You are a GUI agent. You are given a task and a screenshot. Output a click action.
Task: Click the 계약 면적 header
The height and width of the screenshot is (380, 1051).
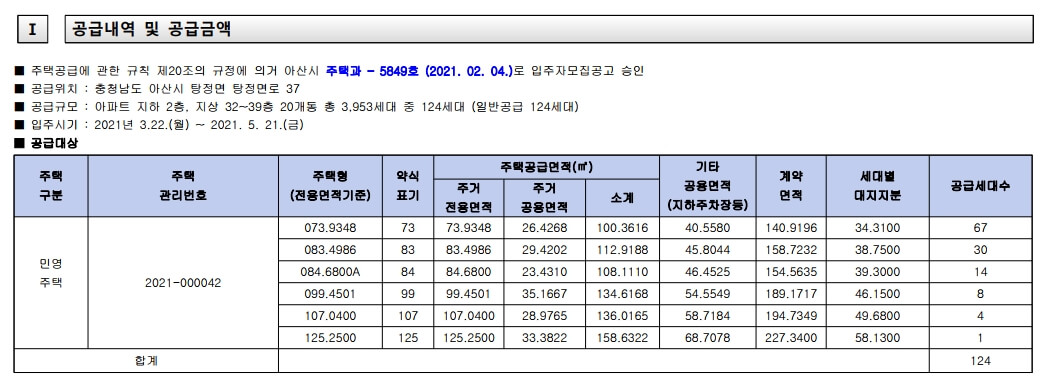point(791,186)
